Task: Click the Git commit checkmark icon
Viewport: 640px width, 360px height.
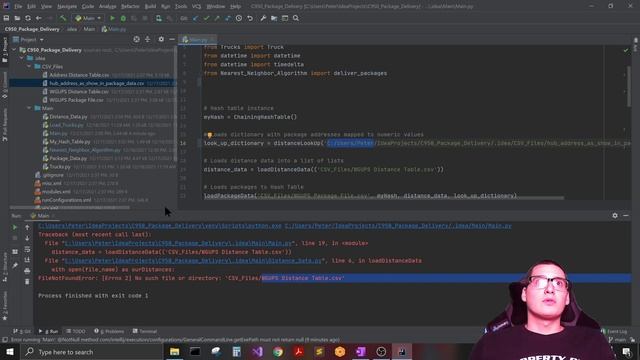Action: coord(206,18)
